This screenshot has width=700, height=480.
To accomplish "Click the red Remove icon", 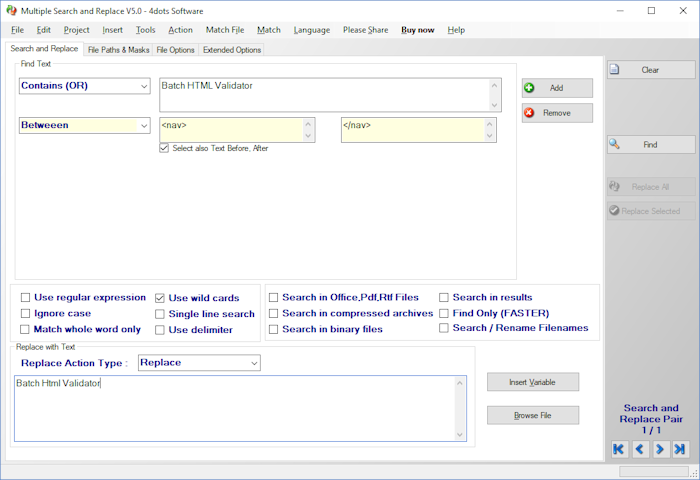I will pos(530,113).
